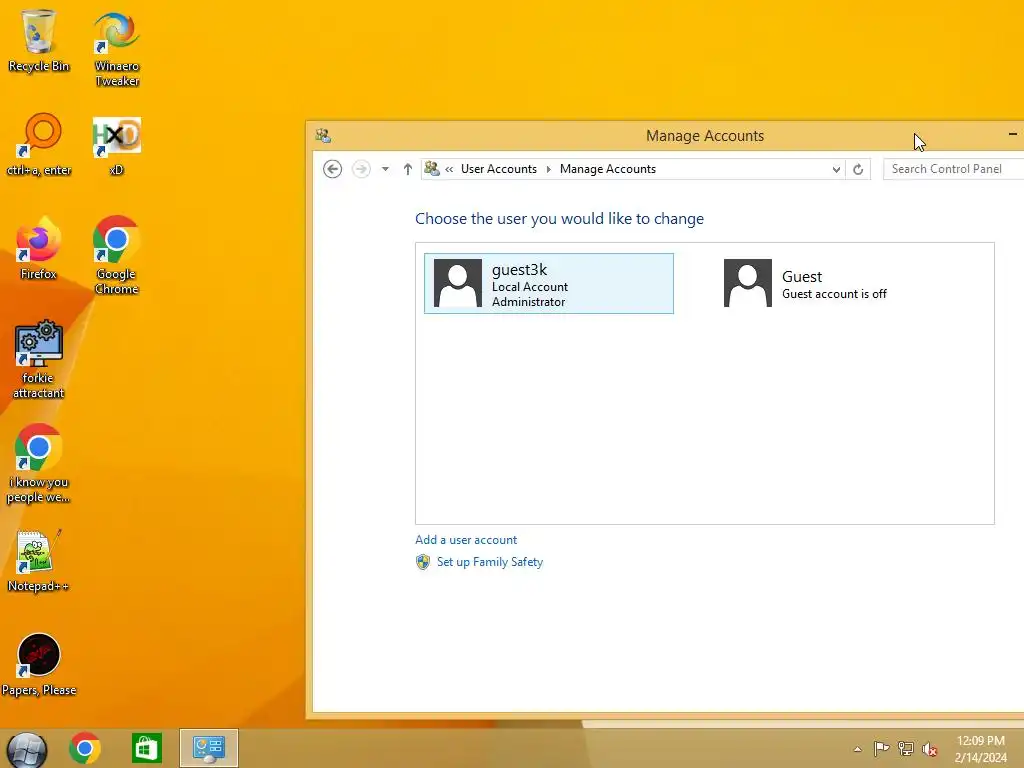Select the xD HxD desktop shortcut

pos(117,146)
